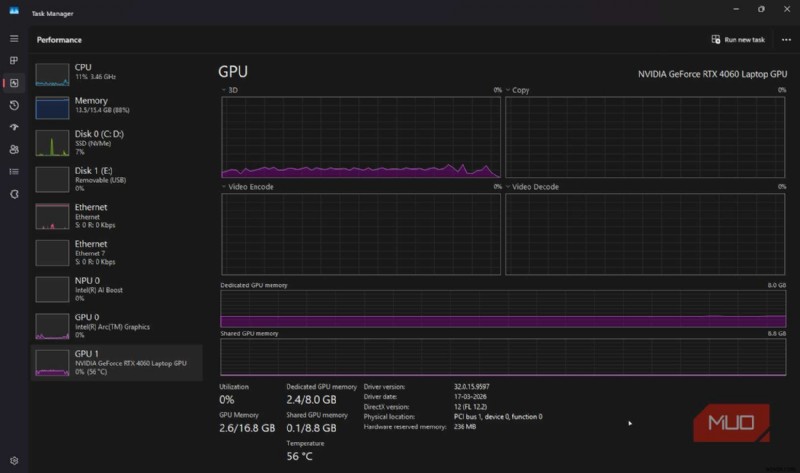Viewport: 800px width, 473px height.
Task: Click the Driver version number 32.0.15.9597
Action: point(471,387)
